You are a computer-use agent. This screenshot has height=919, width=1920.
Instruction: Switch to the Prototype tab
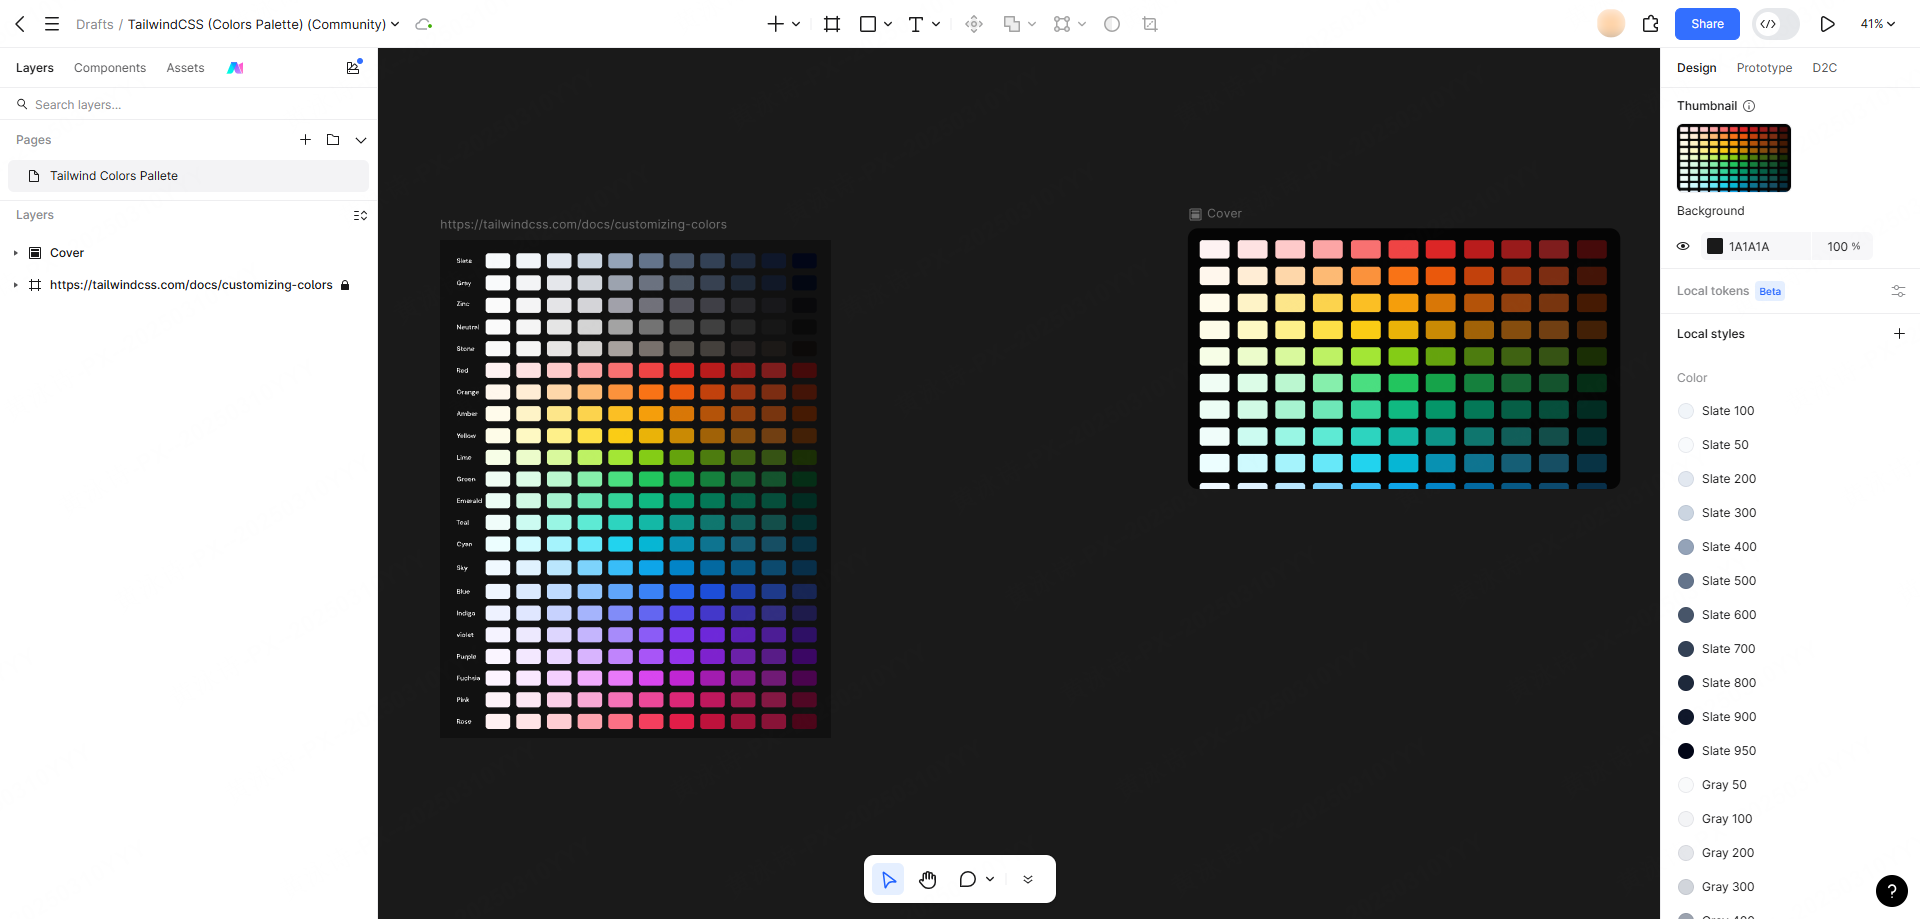click(x=1764, y=68)
